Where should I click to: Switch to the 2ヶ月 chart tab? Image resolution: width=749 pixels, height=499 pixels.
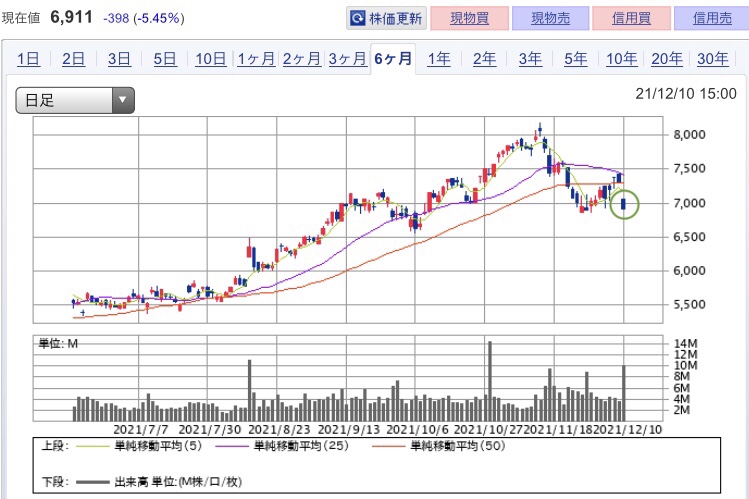click(x=302, y=59)
